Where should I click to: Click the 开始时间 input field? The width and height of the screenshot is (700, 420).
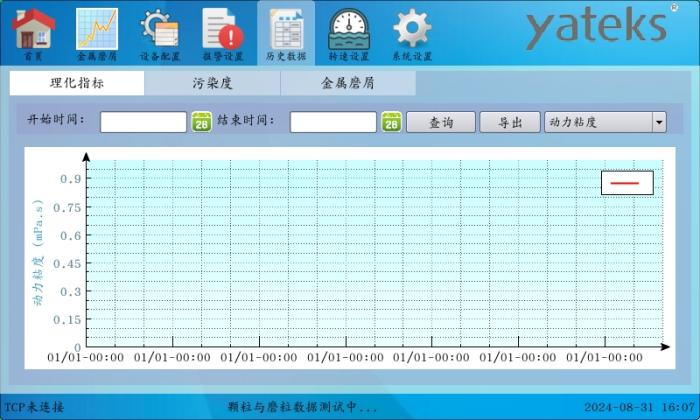(143, 122)
